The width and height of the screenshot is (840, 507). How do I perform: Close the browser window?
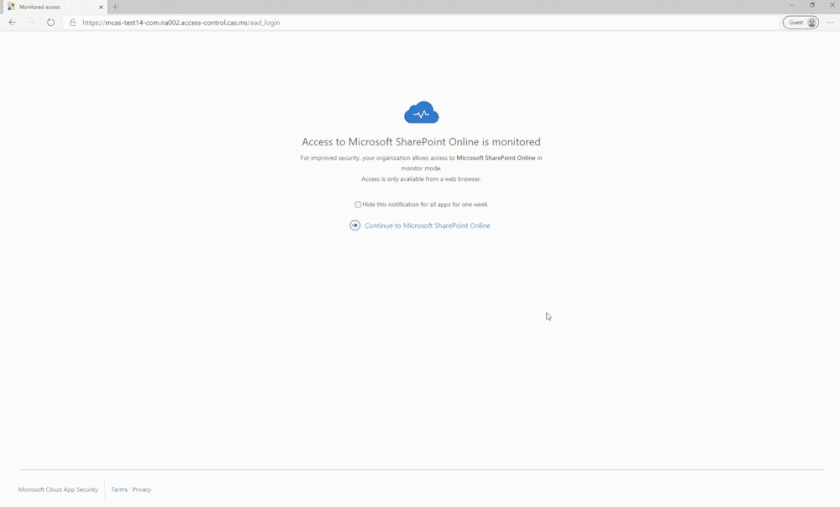click(x=832, y=5)
